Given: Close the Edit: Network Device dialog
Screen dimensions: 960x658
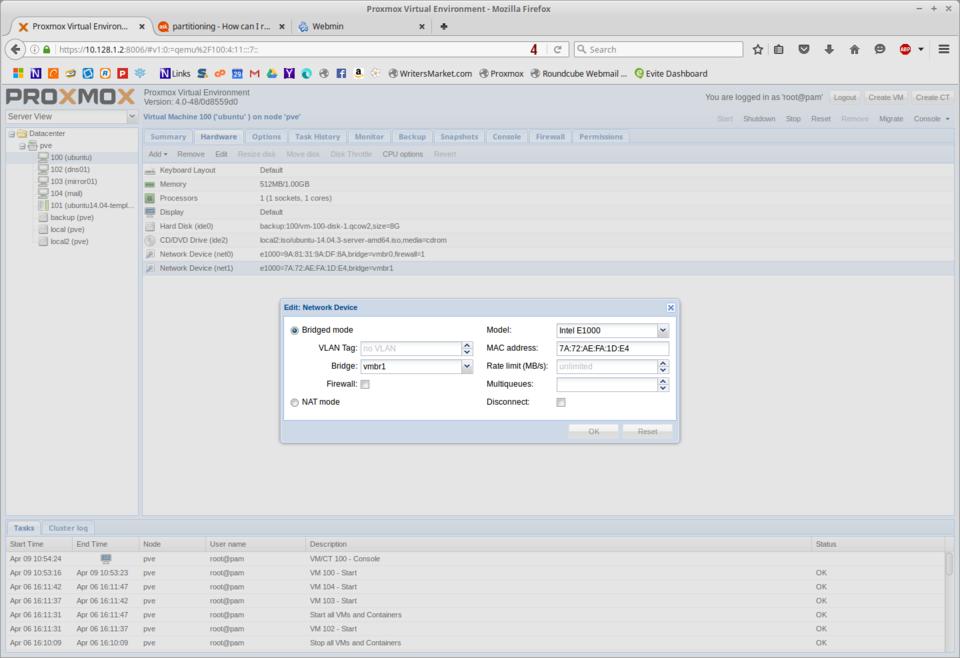Looking at the screenshot, I should pos(670,308).
